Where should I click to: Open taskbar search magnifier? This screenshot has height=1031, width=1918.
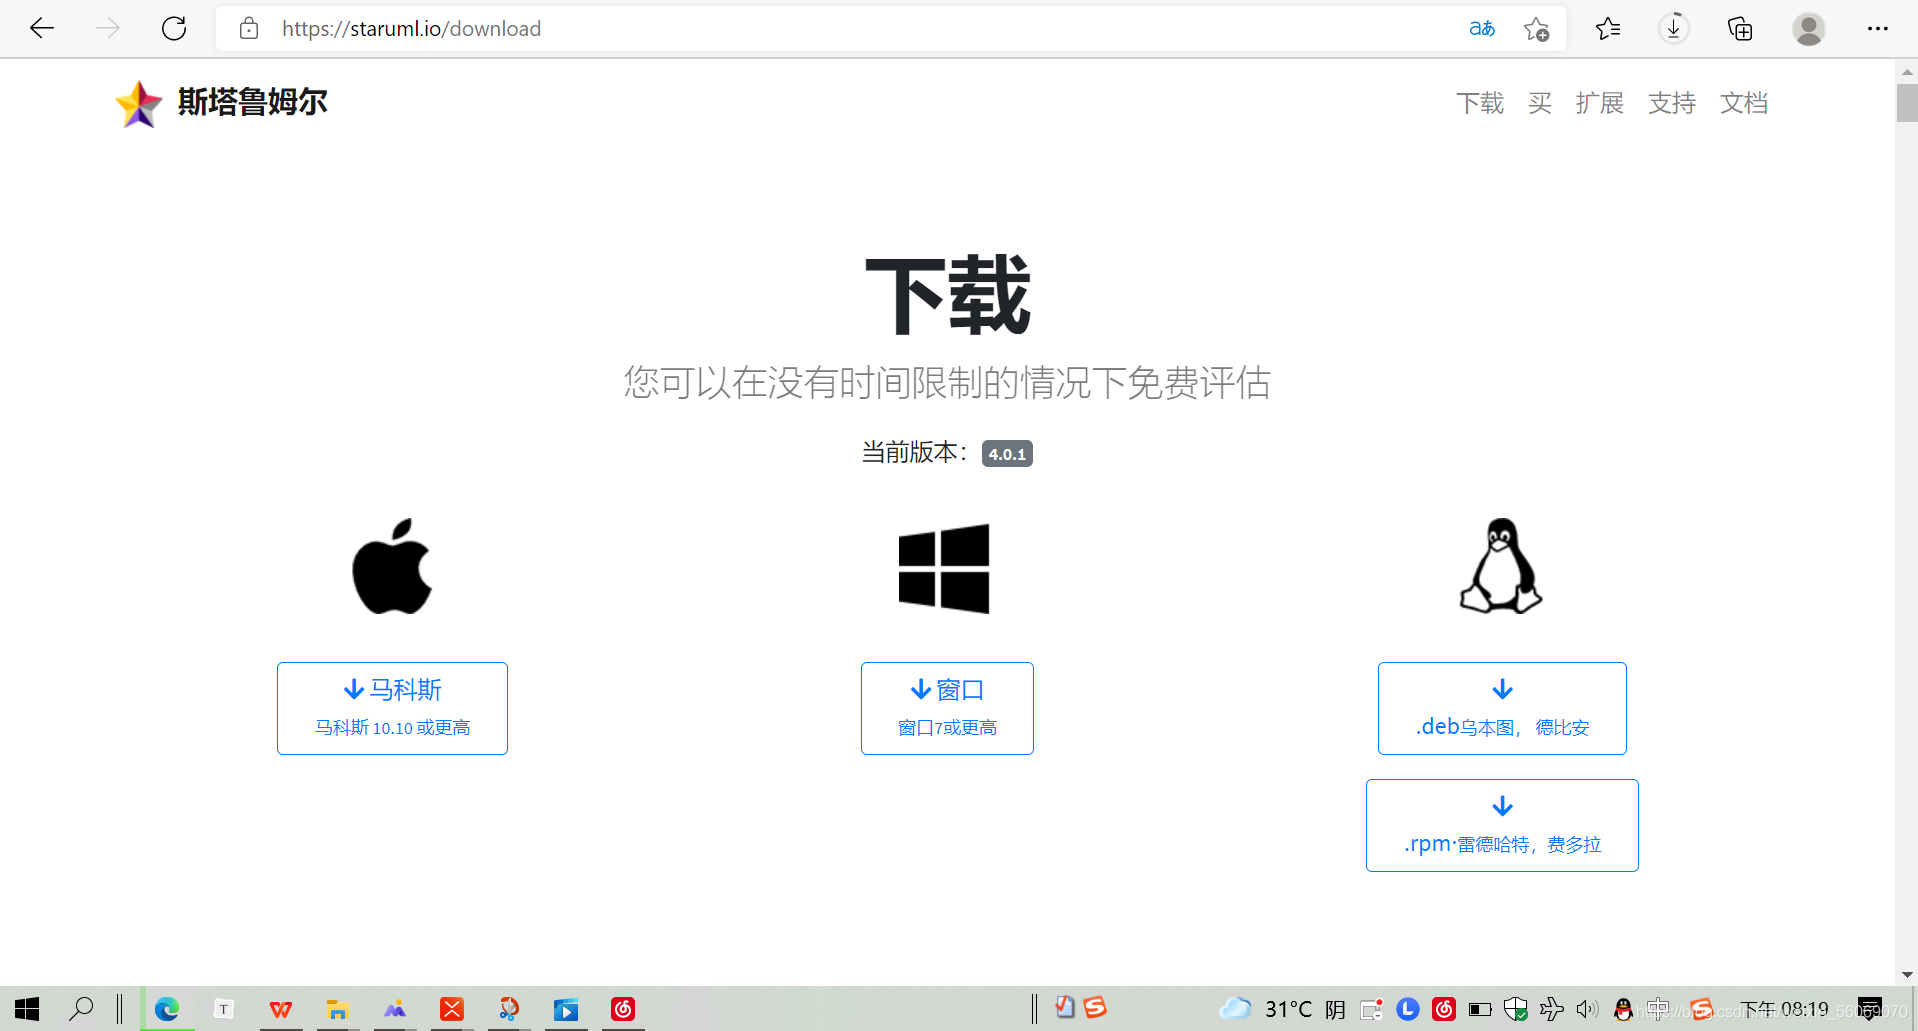click(x=81, y=1009)
